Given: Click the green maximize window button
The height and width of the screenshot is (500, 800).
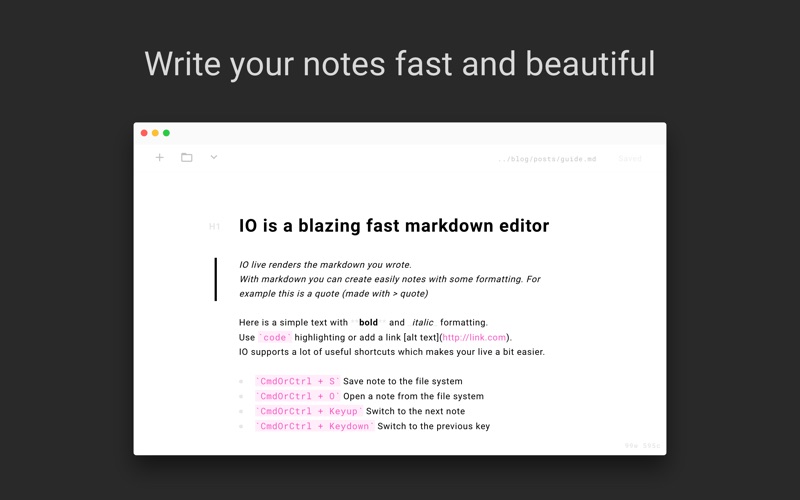Looking at the screenshot, I should [166, 133].
